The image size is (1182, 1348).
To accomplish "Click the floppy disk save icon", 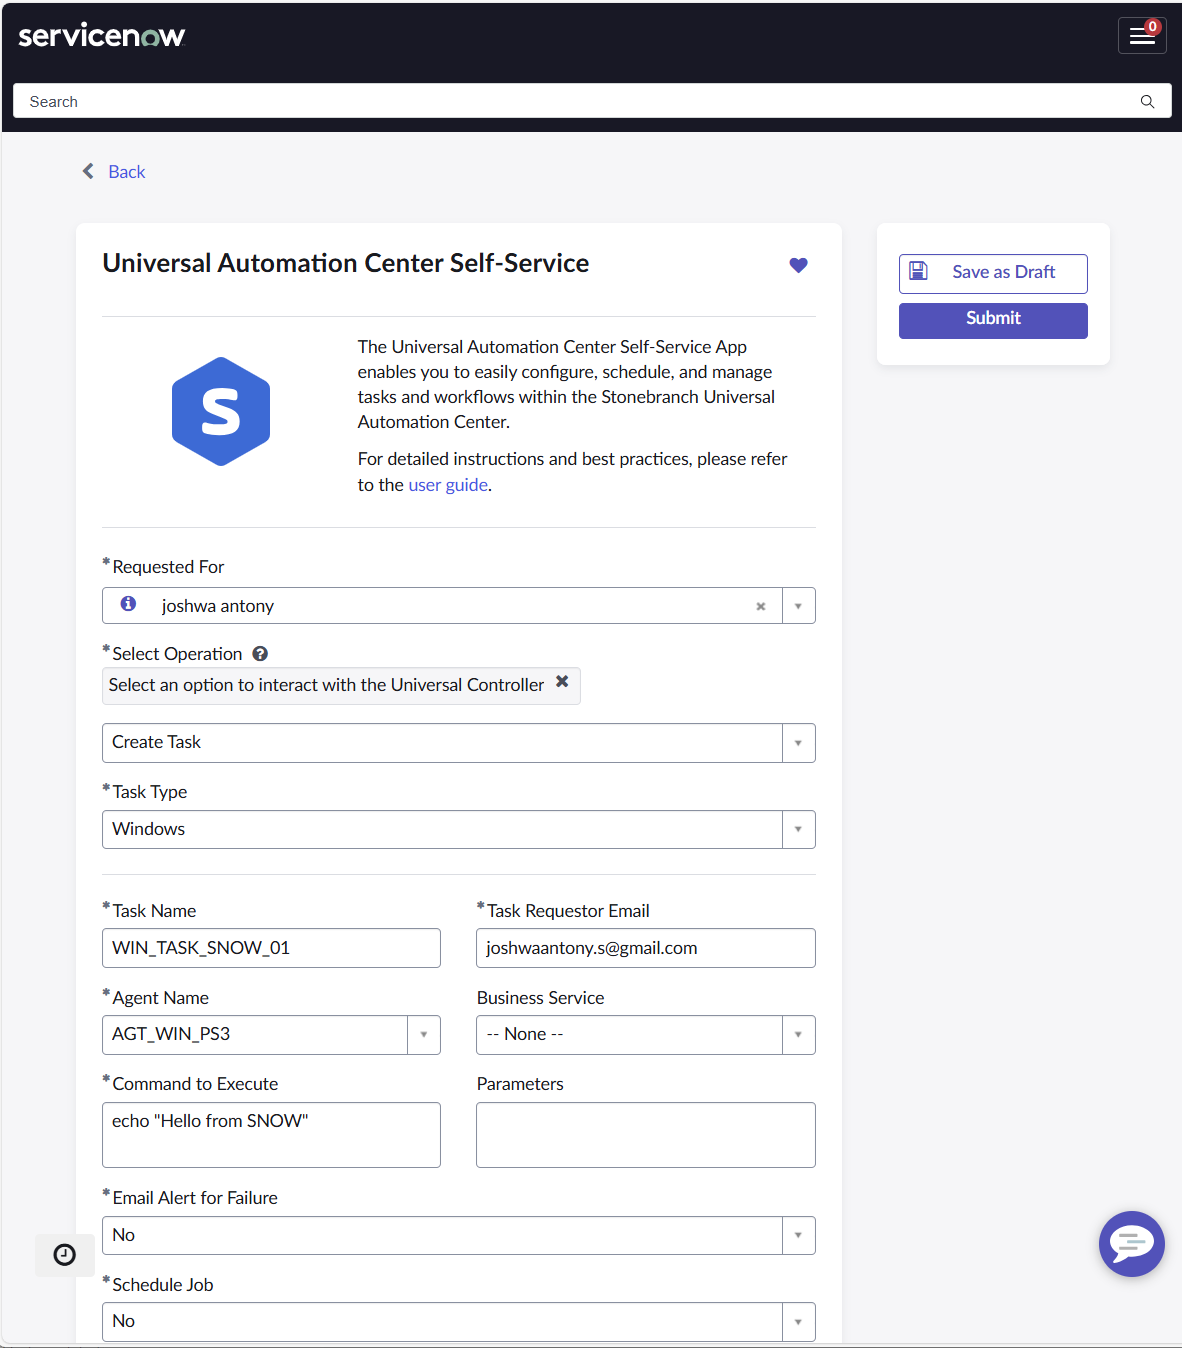I will 918,271.
